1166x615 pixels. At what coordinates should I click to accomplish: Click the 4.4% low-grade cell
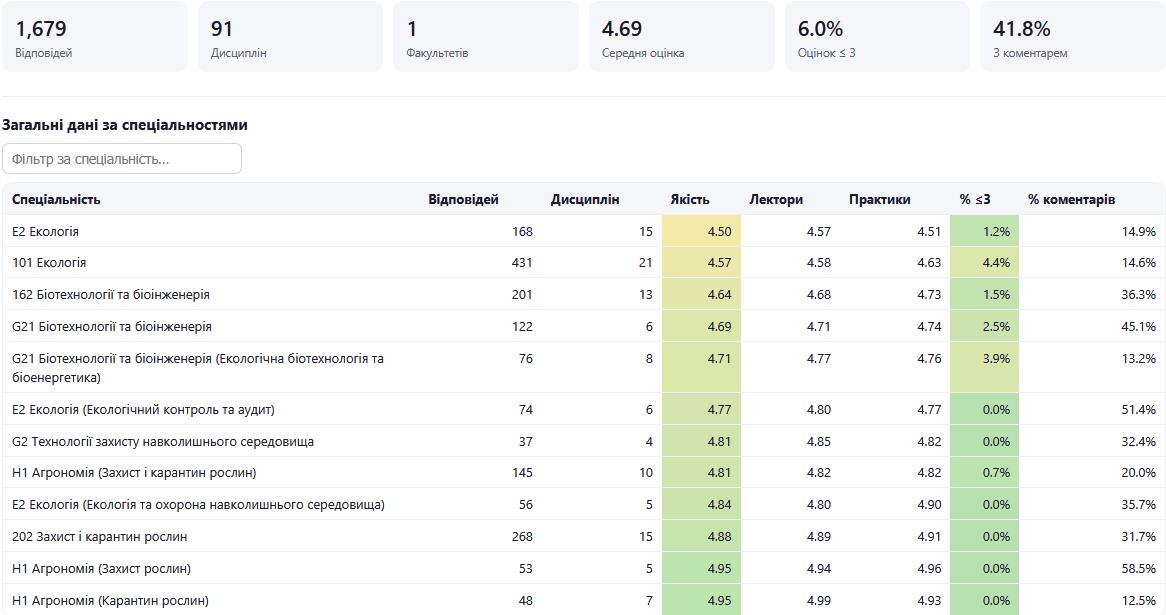coord(985,263)
